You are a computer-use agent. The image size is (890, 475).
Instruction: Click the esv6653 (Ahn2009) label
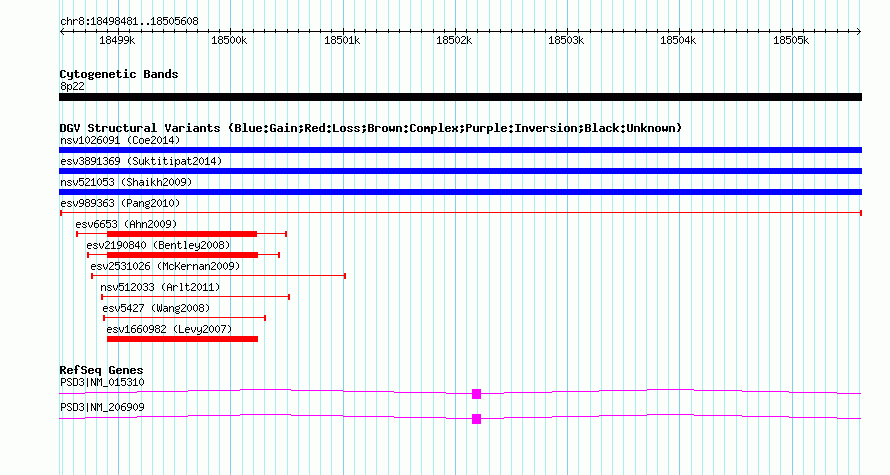point(126,224)
